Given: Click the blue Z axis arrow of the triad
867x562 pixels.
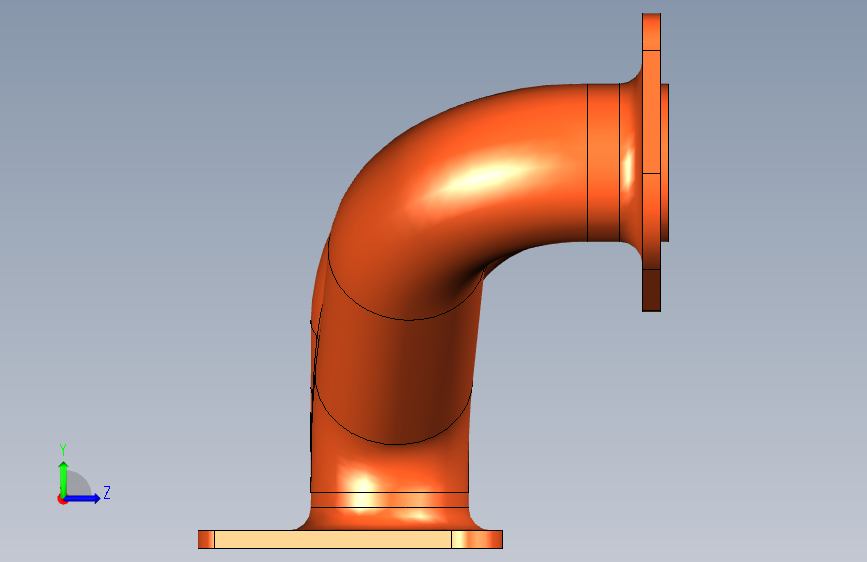Looking at the screenshot, I should point(83,498).
